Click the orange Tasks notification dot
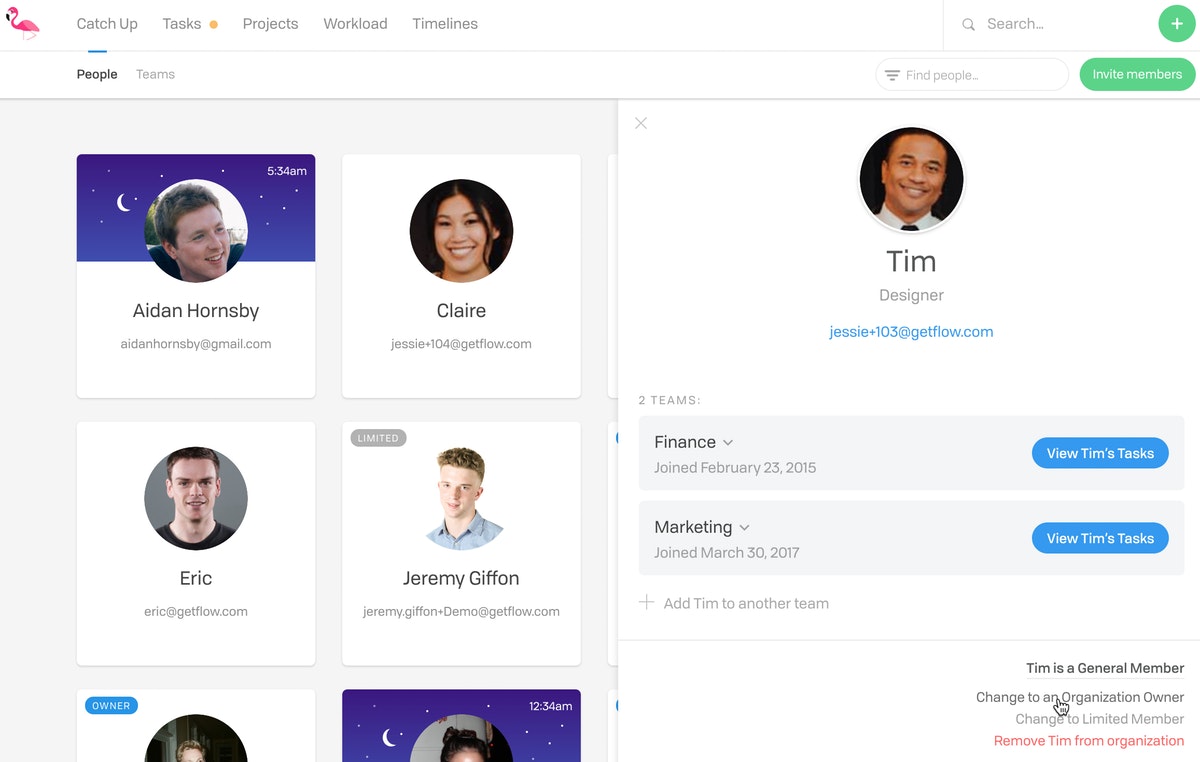This screenshot has width=1200, height=762. coord(213,24)
